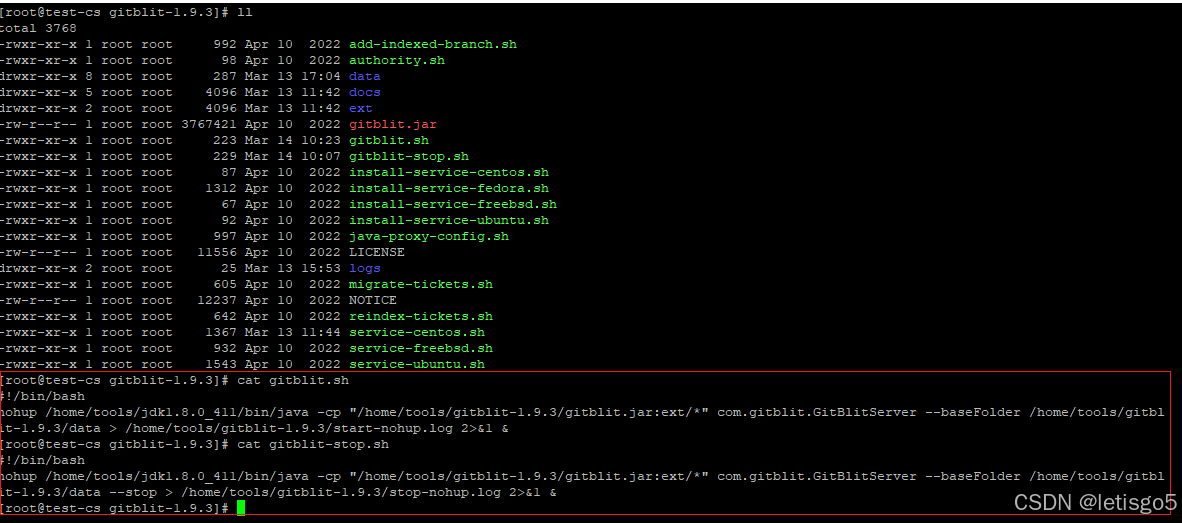This screenshot has height=523, width=1182.
Task: Click the add-indexed-branch.sh file name
Action: tap(433, 44)
